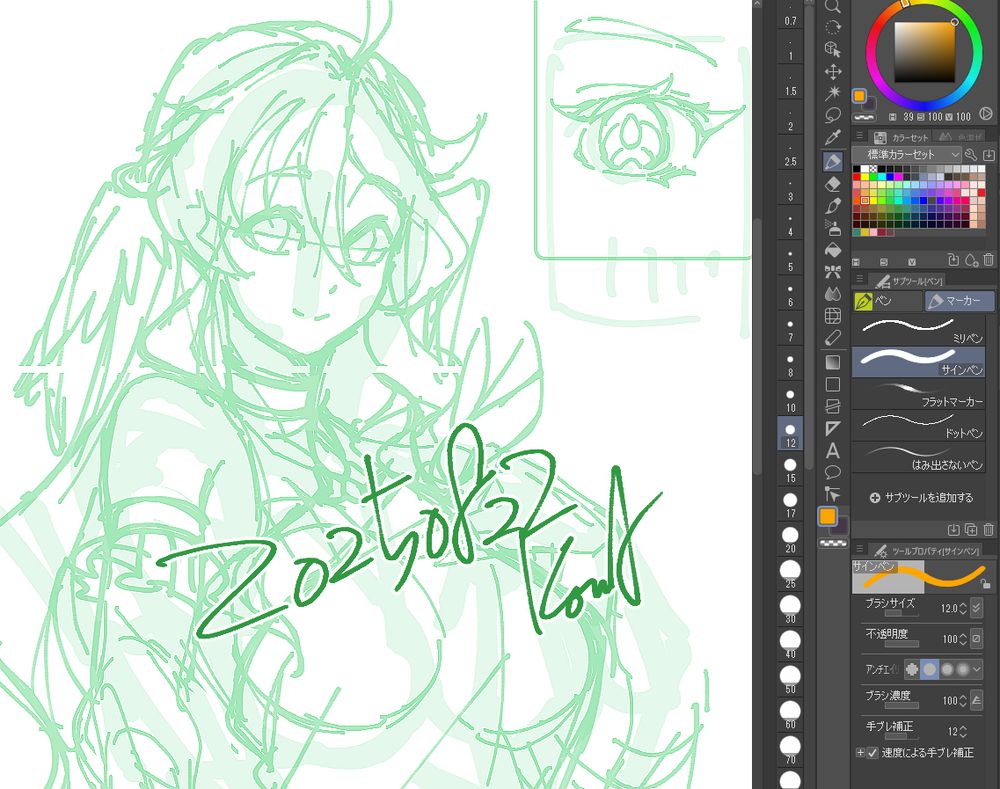
Task: Duplicate sub tool icon
Action: point(971,529)
